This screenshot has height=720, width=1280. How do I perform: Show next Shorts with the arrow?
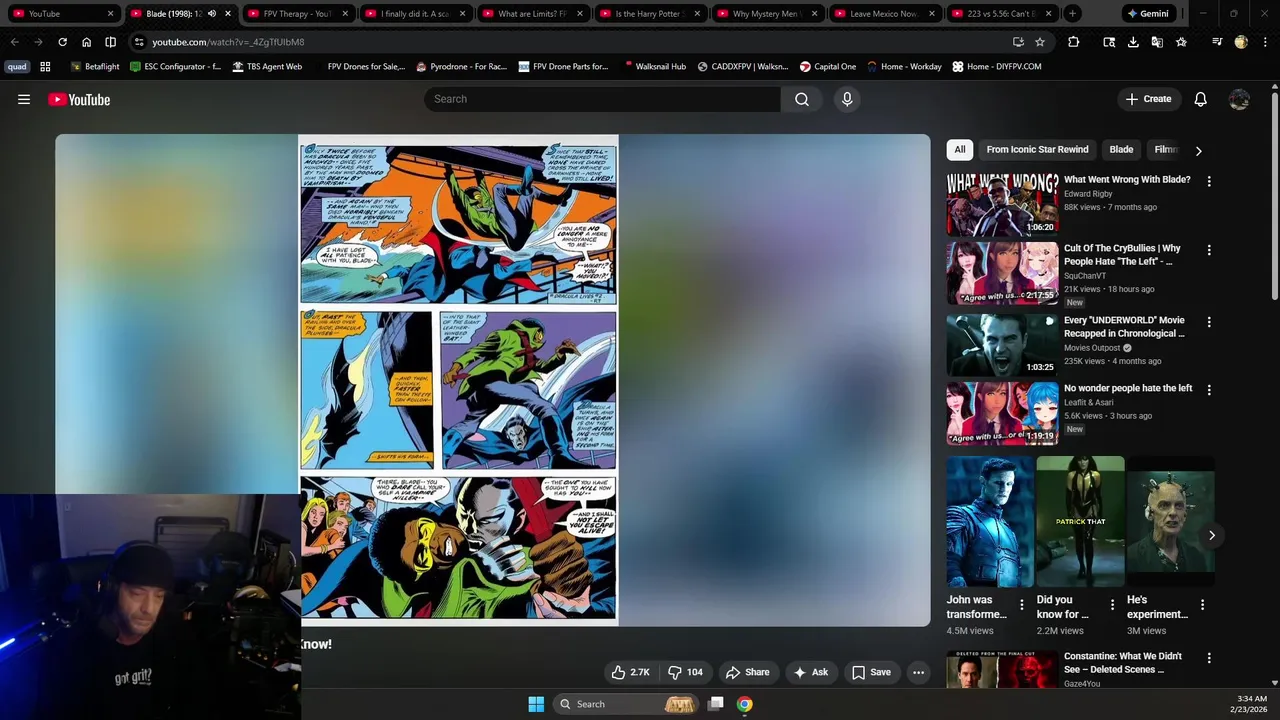(1211, 535)
